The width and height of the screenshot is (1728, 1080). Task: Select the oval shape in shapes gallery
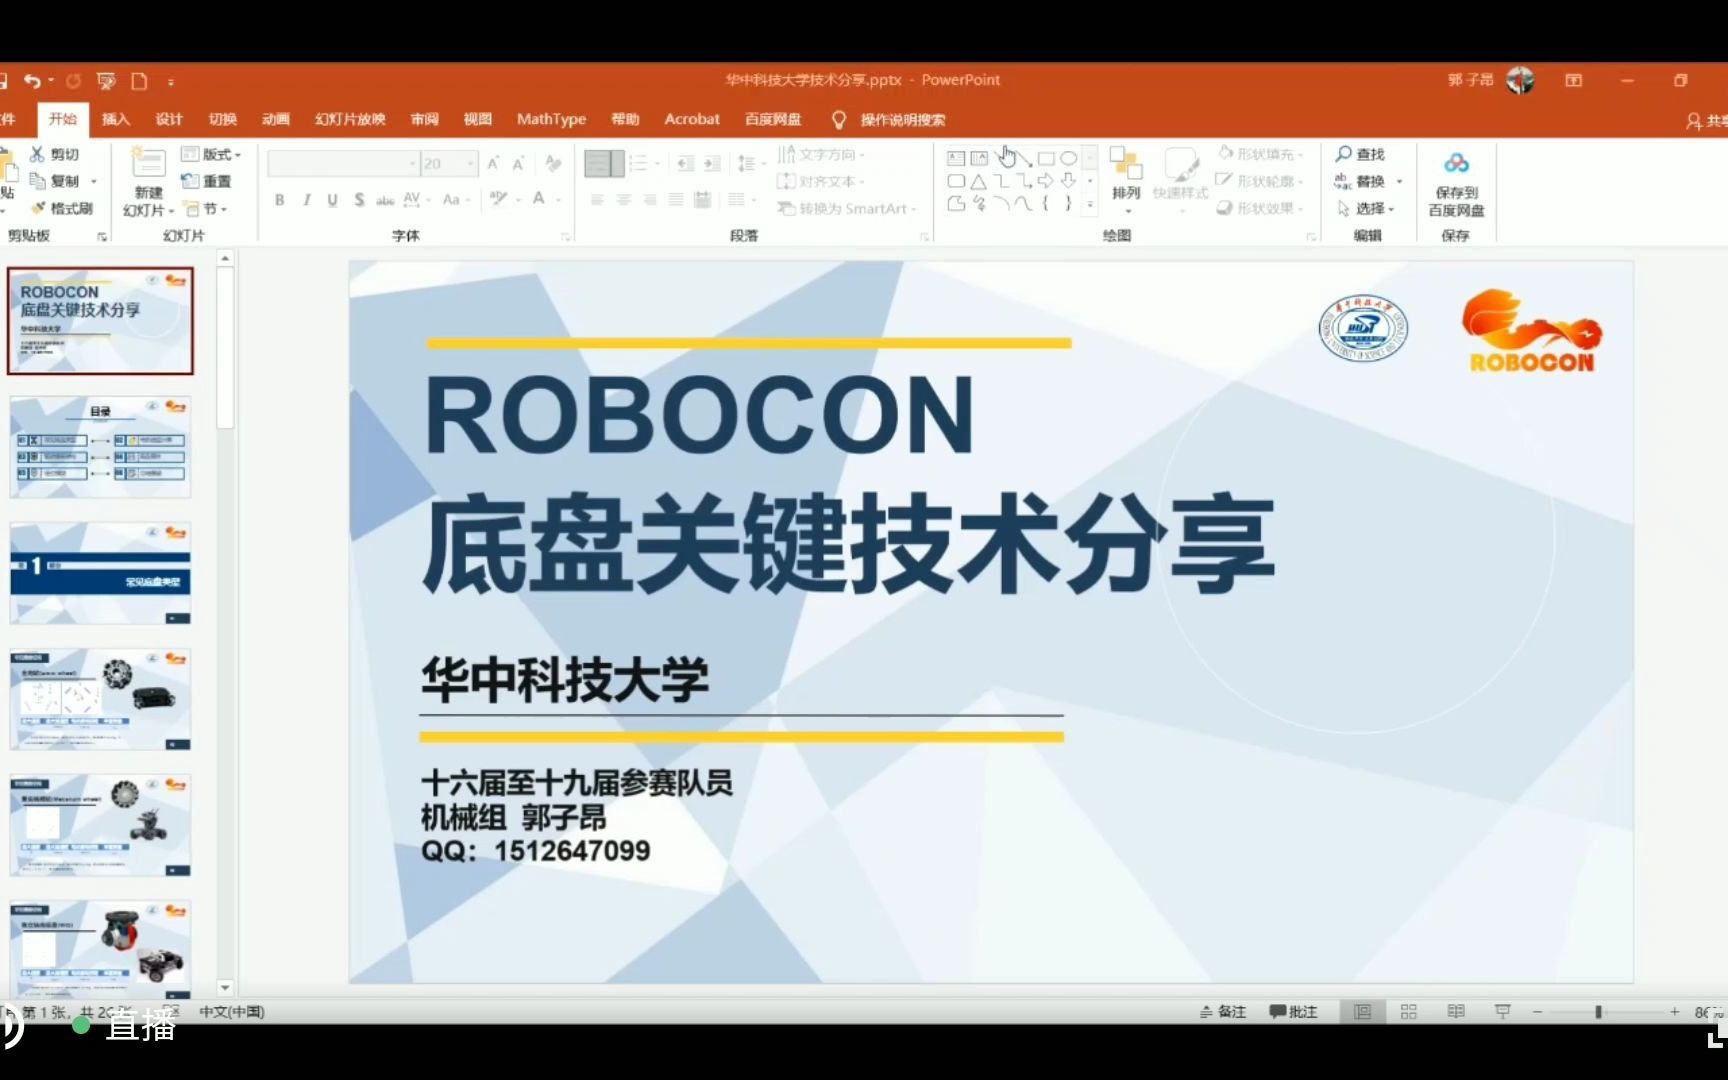pyautogui.click(x=1069, y=158)
